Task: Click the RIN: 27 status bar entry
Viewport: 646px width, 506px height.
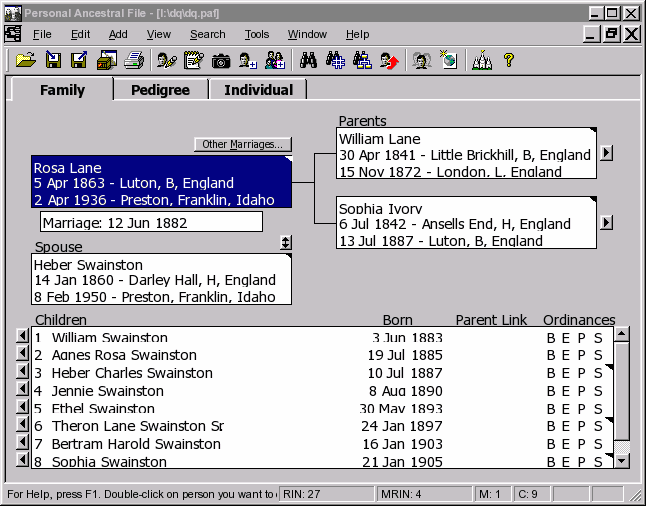Action: (x=326, y=494)
